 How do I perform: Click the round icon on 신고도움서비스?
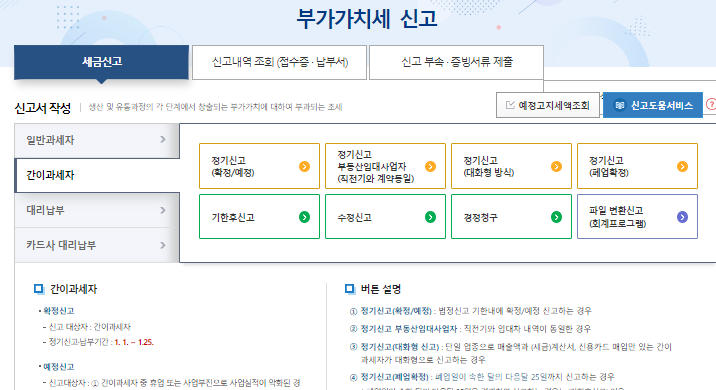[619, 105]
